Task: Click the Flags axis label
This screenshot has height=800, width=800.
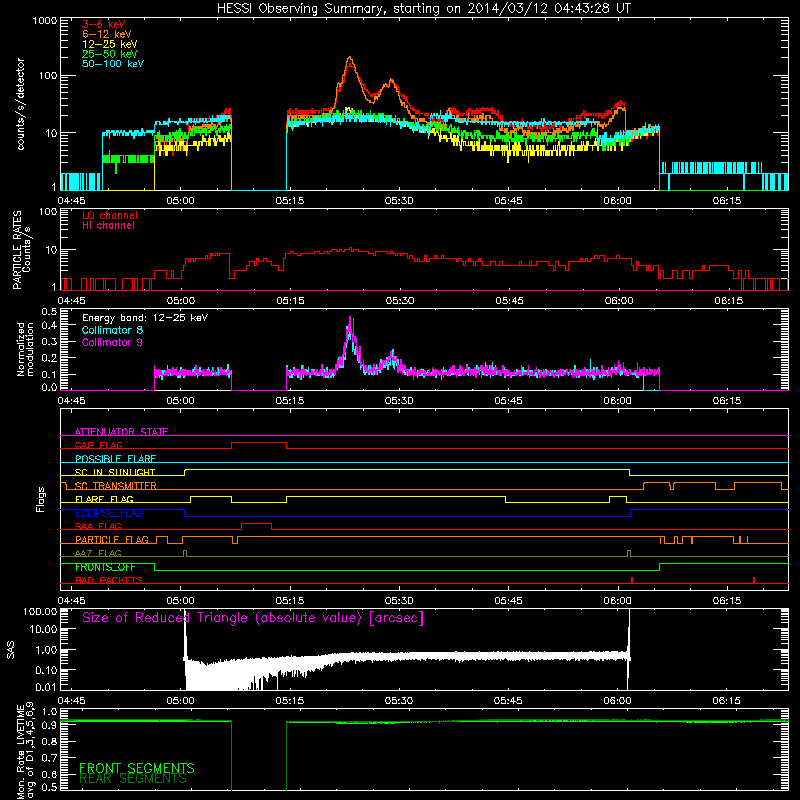Action: [41, 499]
